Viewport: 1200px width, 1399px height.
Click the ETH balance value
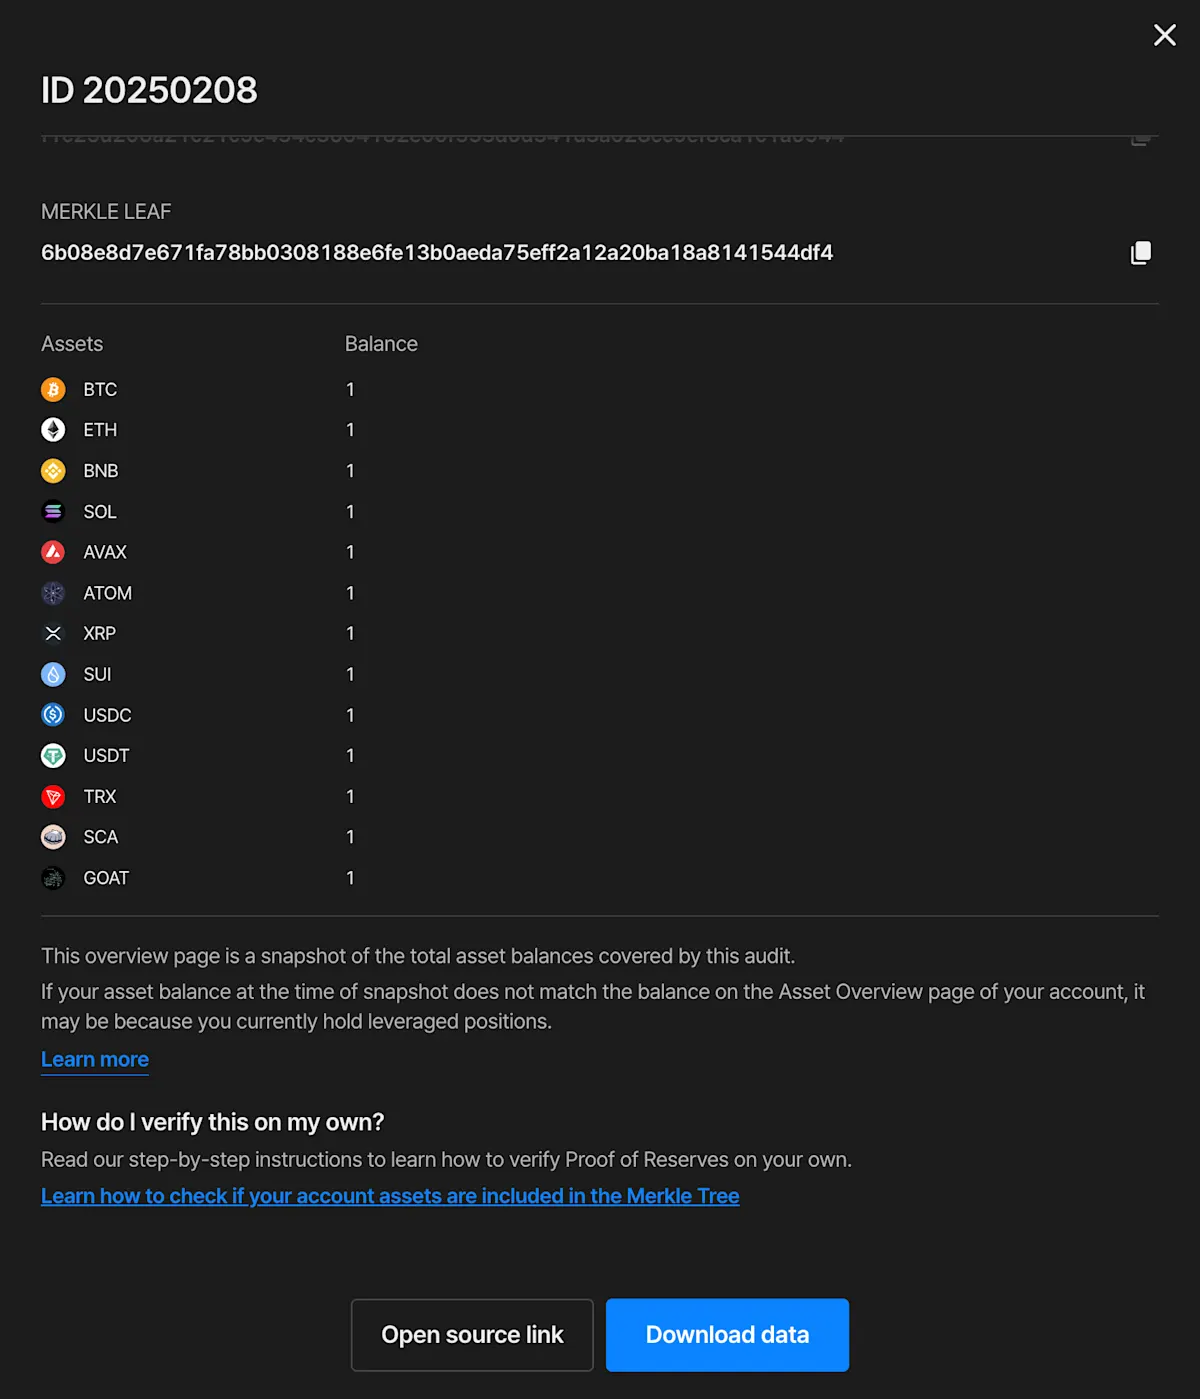tap(350, 430)
